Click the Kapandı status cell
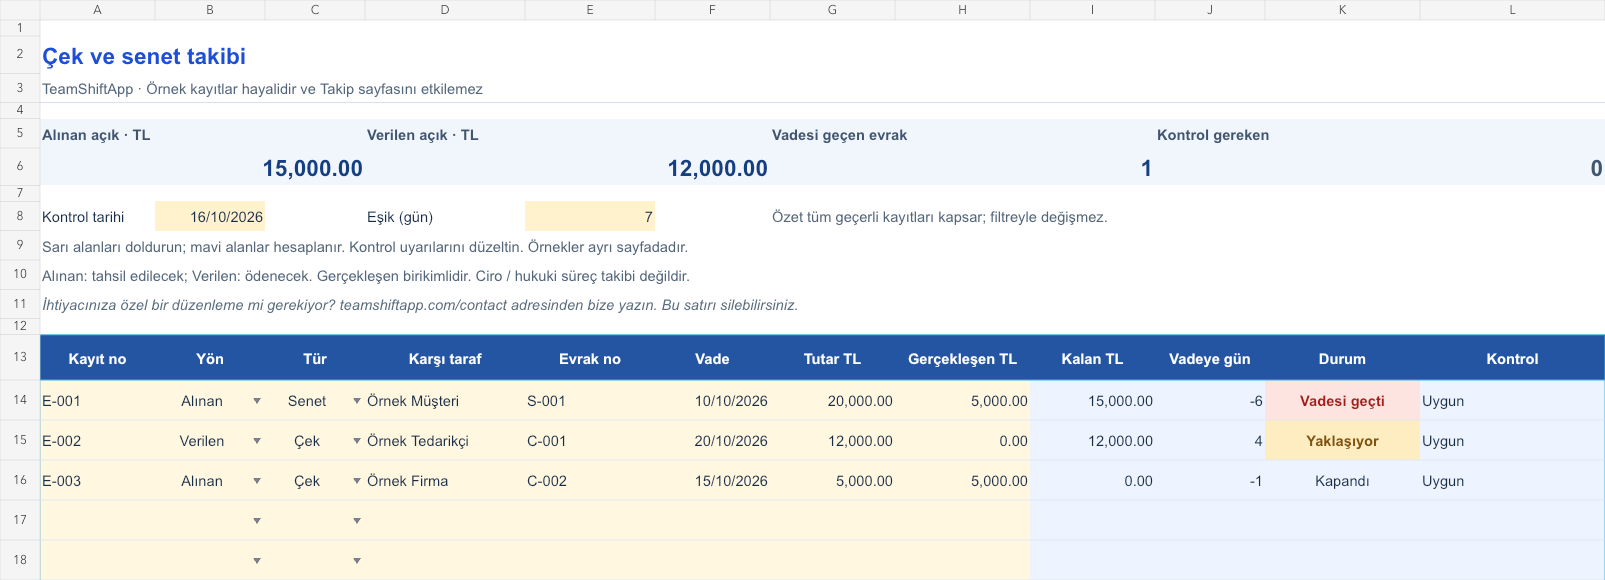 tap(1342, 481)
